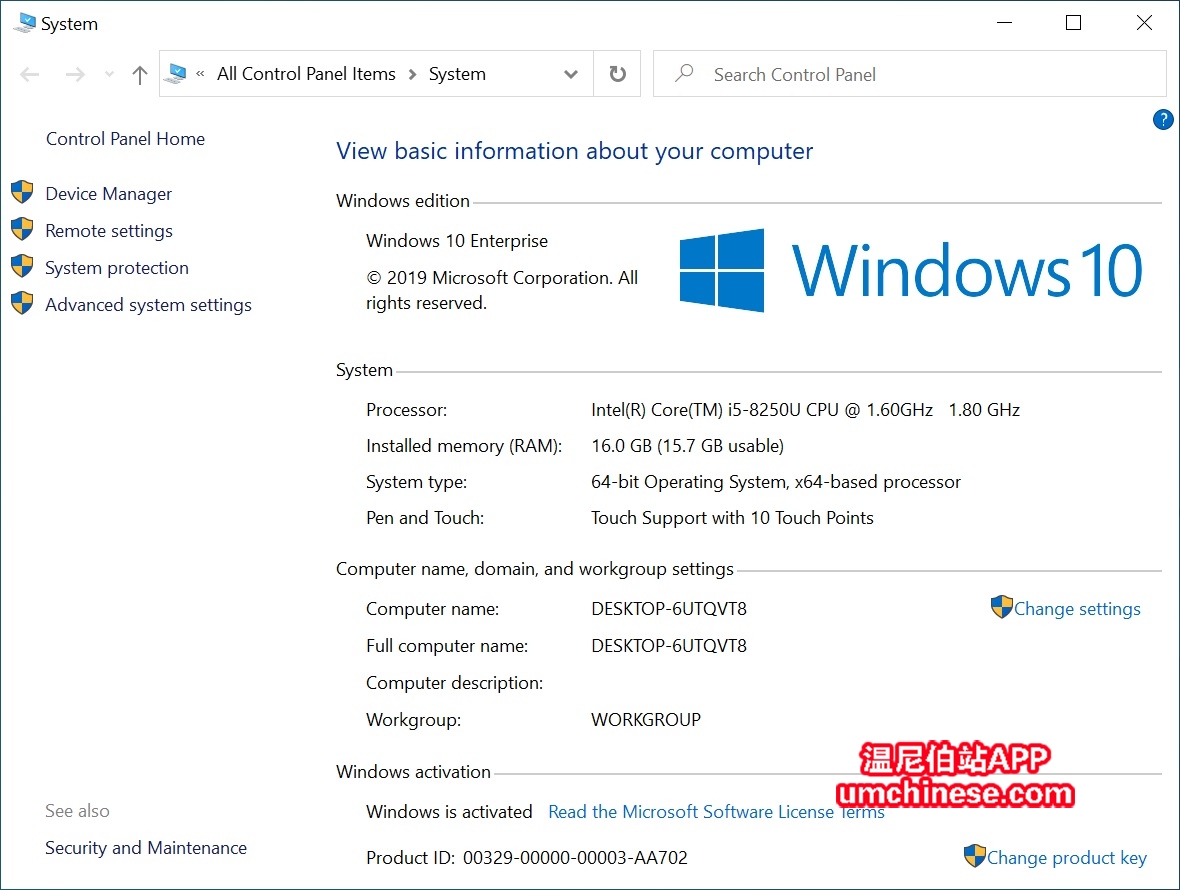Expand the double-chevron breadcrumb overflow

coord(200,74)
